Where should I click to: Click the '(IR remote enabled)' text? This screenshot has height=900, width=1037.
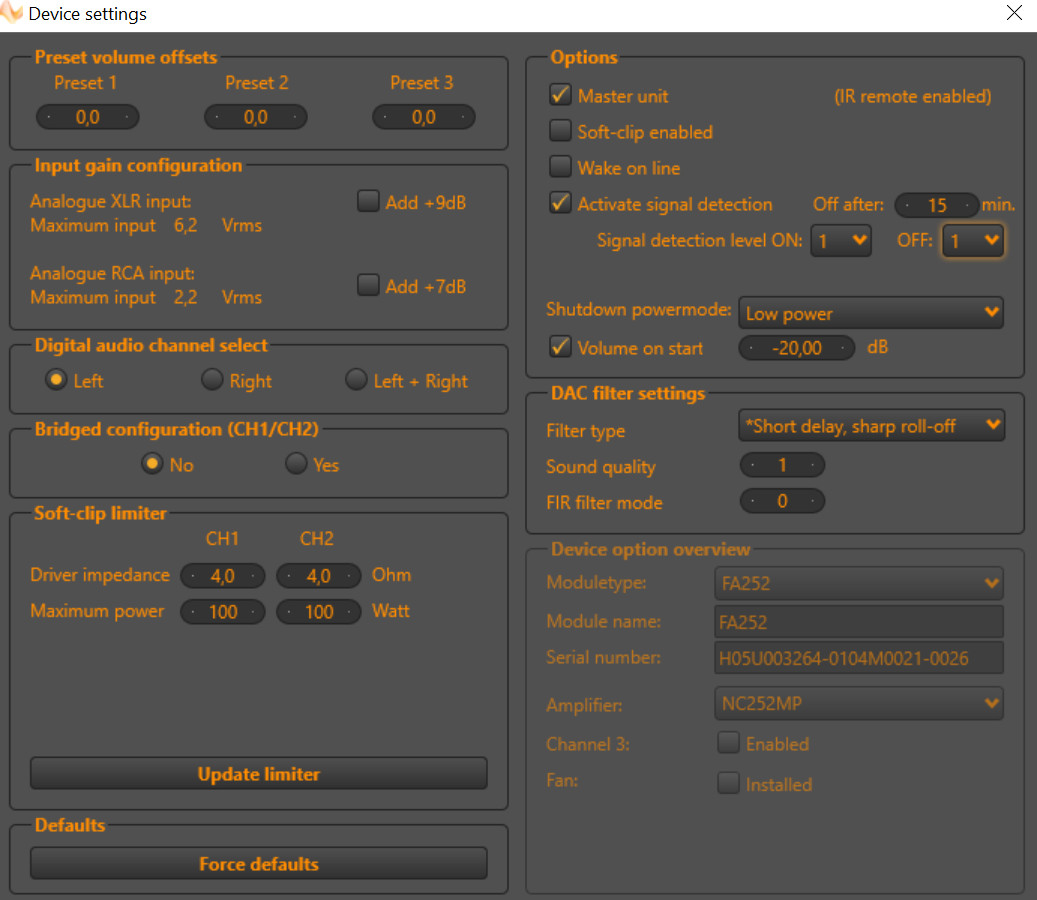pos(912,97)
